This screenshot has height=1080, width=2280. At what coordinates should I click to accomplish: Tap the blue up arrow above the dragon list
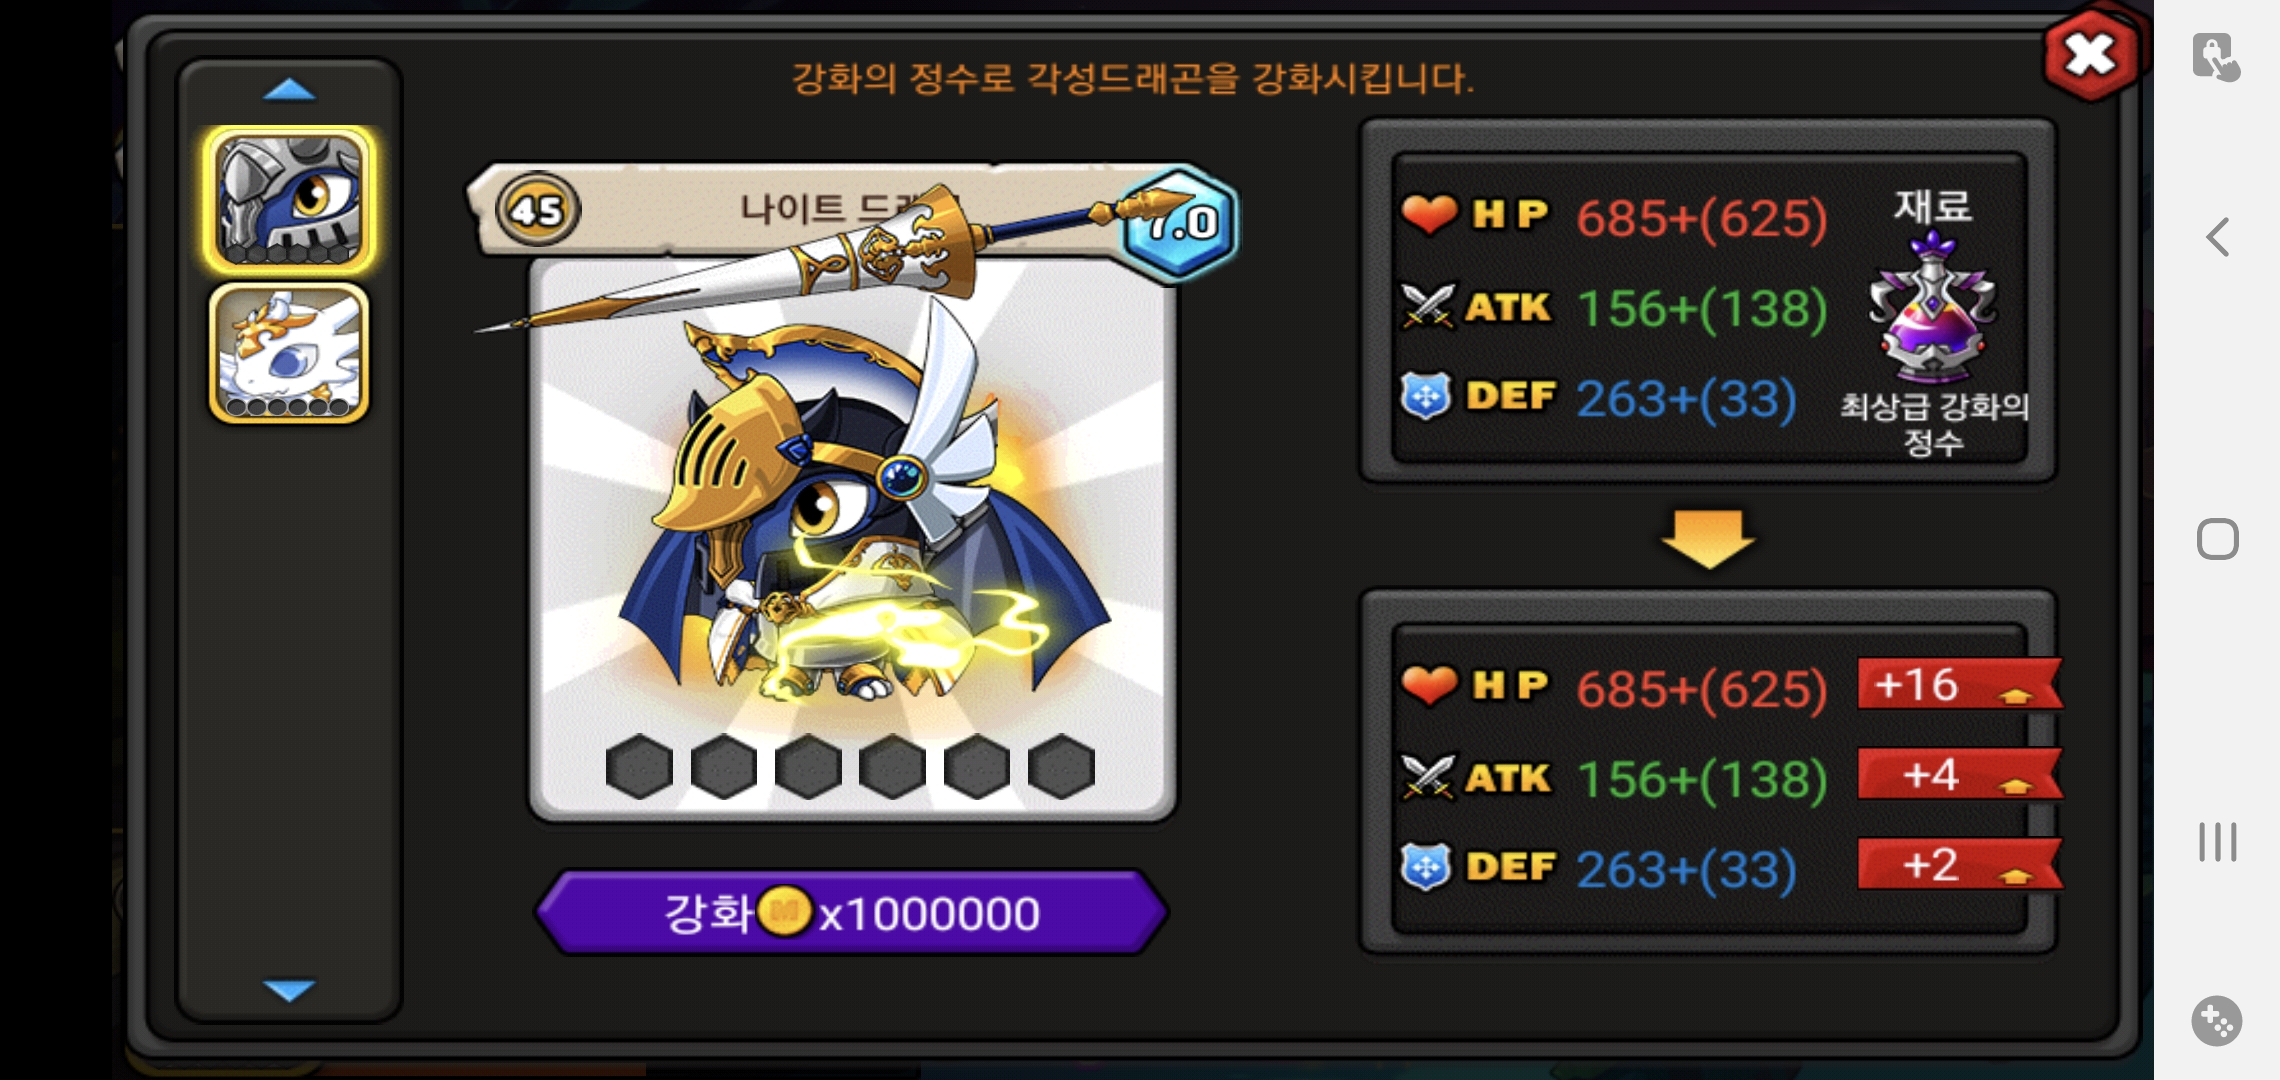[289, 90]
